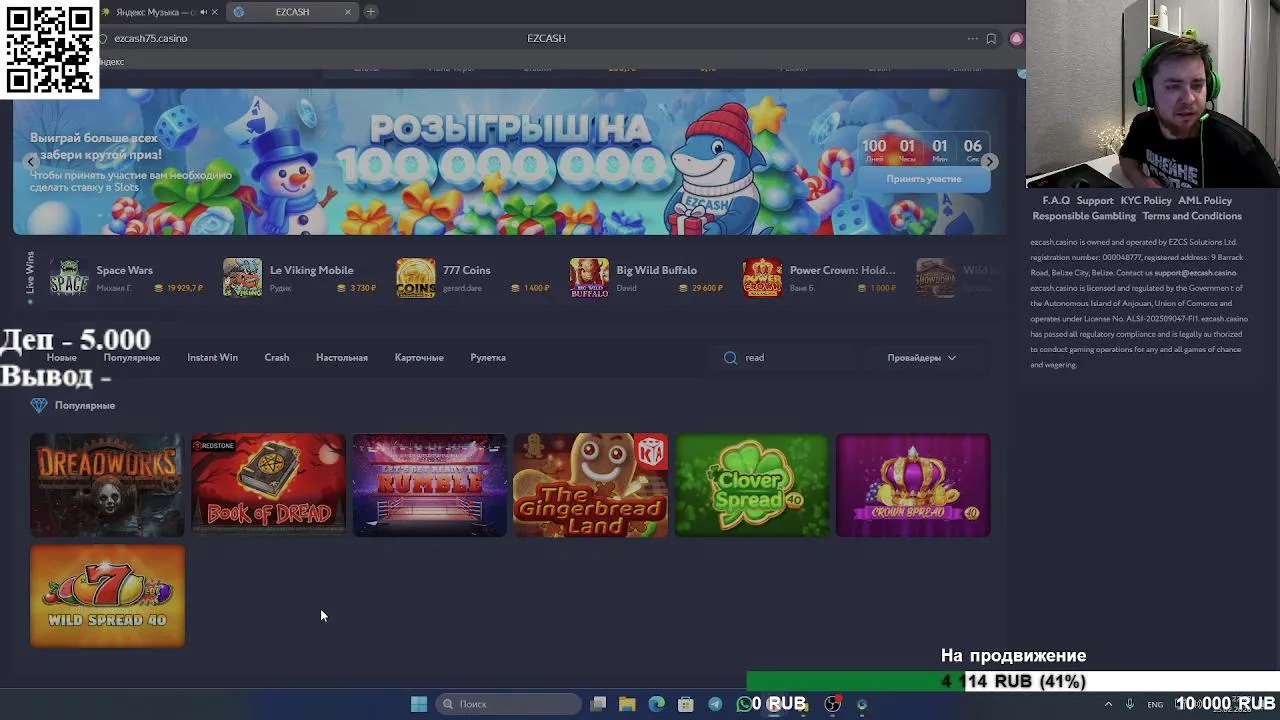The image size is (1280, 720).
Task: Open Task View from the taskbar
Action: 598,704
